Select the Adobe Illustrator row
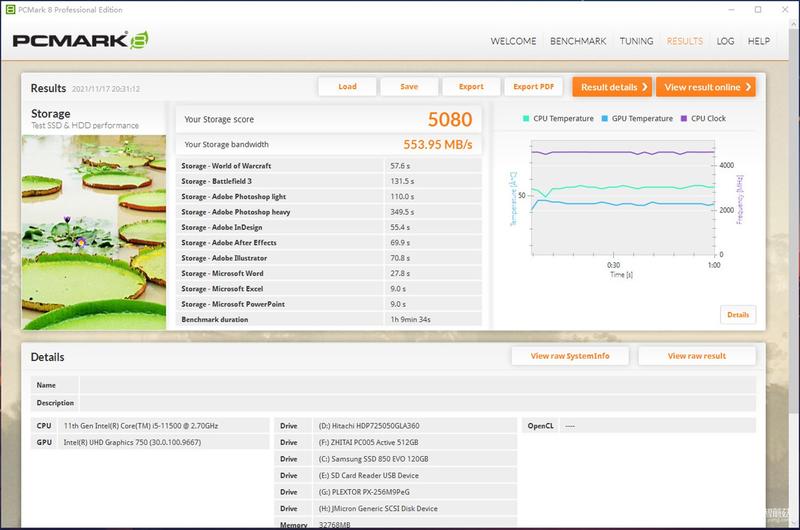Image resolution: width=800 pixels, height=530 pixels. pos(329,258)
